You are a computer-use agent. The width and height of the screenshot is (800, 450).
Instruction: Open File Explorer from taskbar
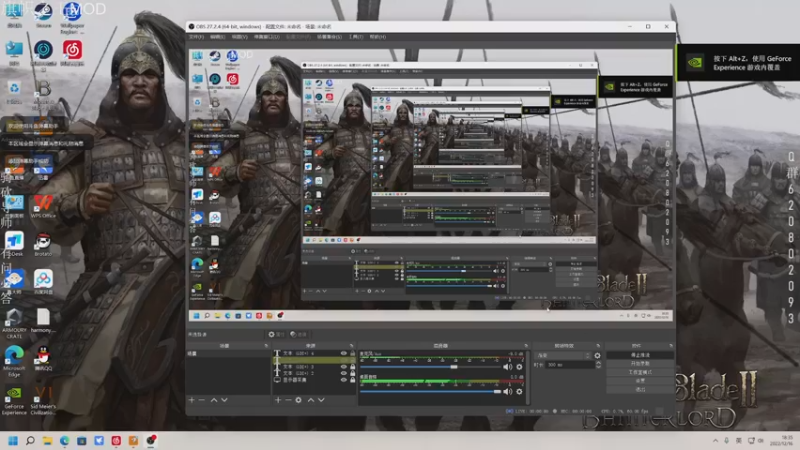pos(47,440)
